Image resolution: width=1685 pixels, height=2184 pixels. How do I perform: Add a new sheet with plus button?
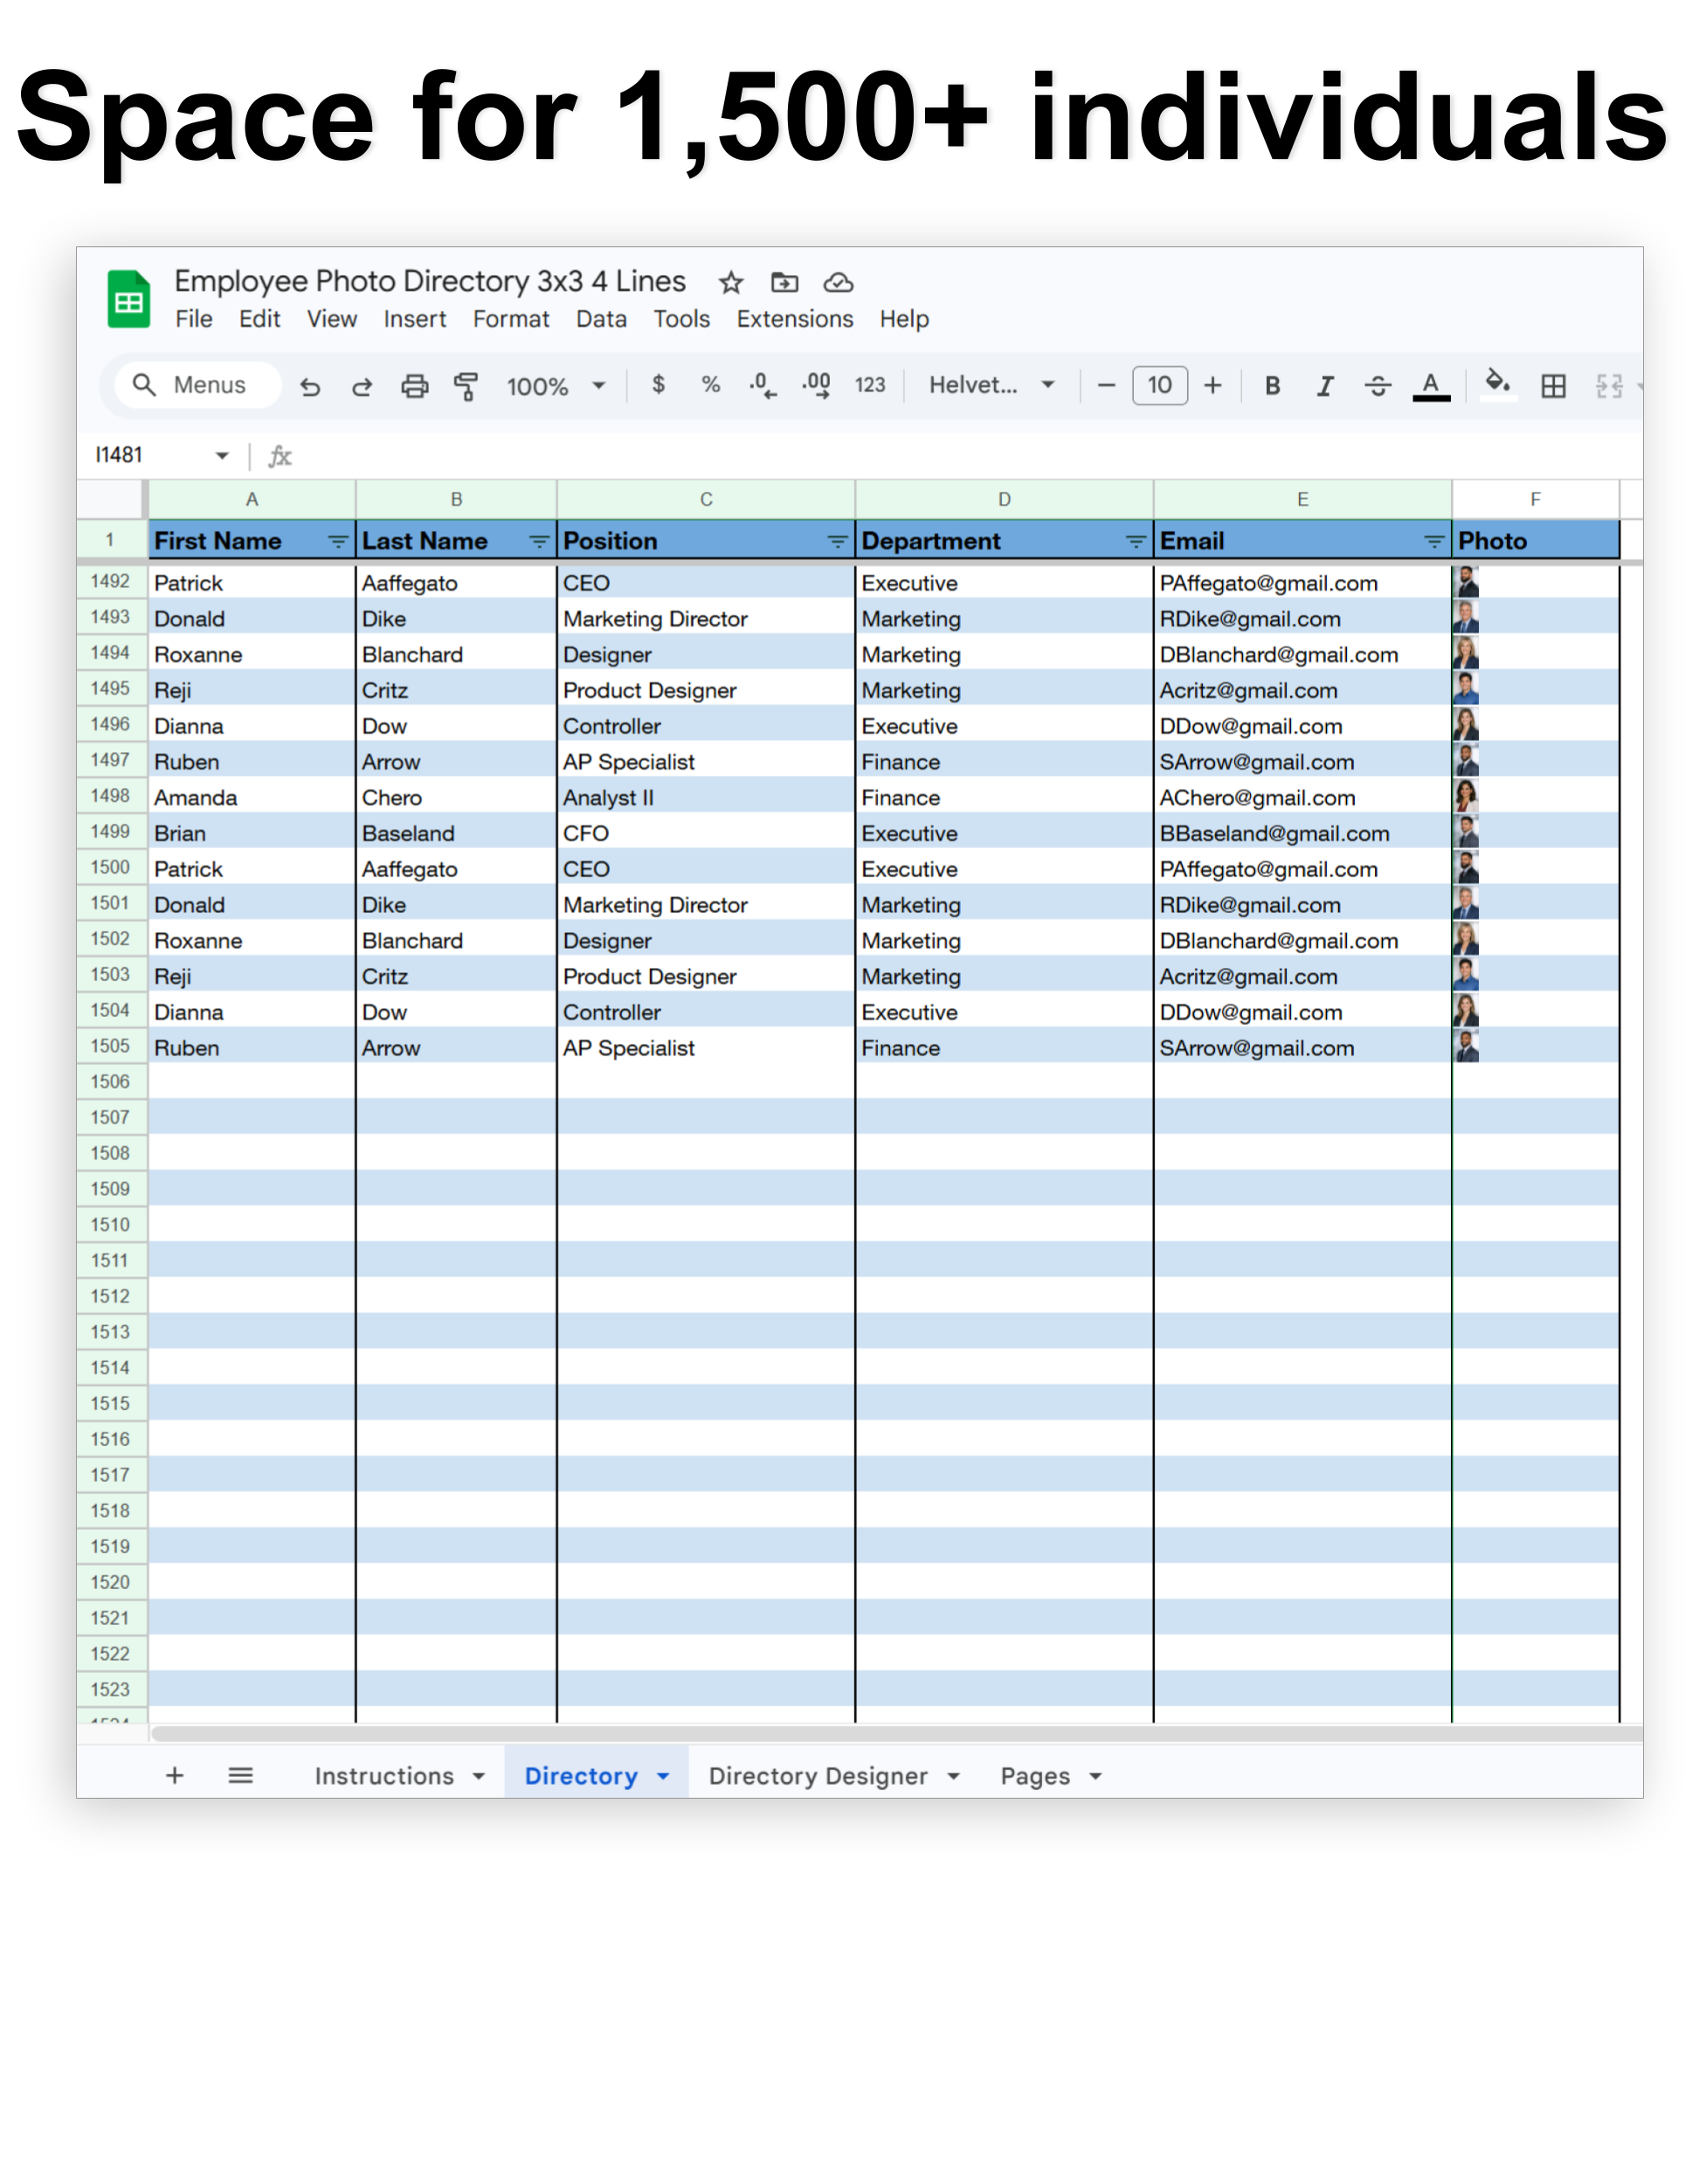[174, 1775]
